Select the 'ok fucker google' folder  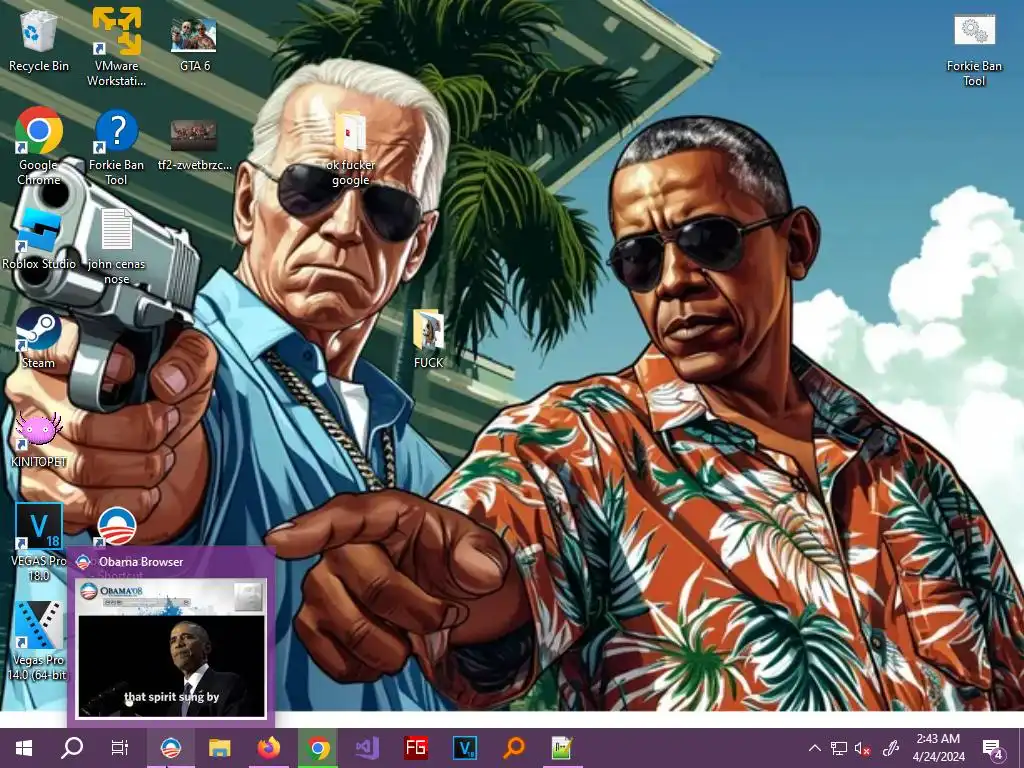point(351,149)
